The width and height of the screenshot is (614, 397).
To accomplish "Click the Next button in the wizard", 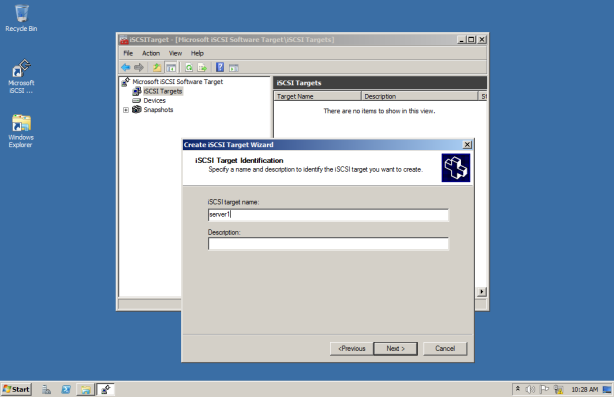I will 395,348.
